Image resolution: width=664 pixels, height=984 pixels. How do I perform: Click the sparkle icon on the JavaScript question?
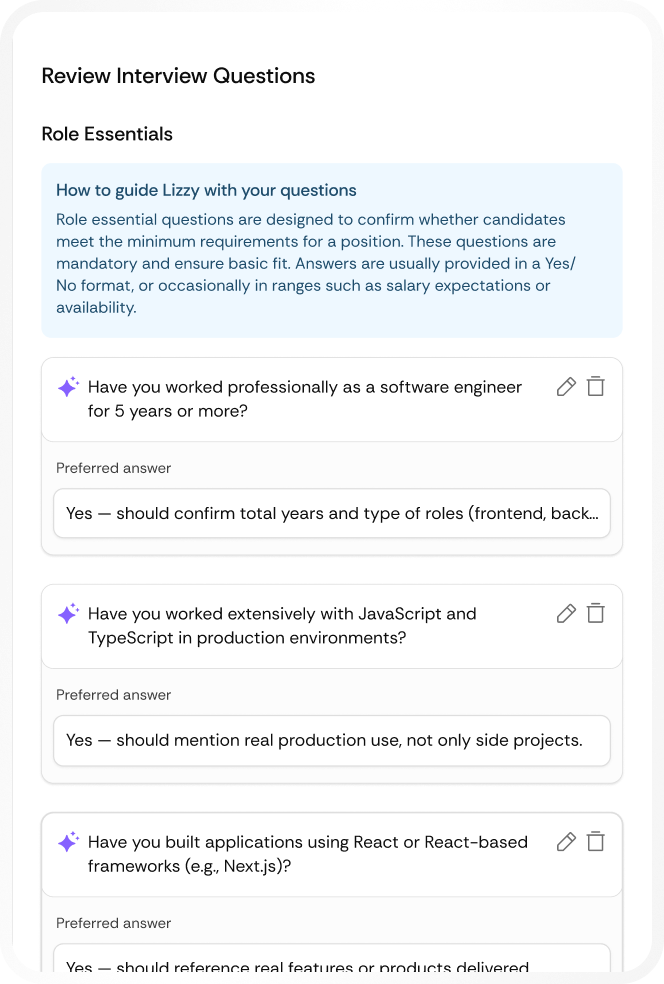pyautogui.click(x=67, y=613)
